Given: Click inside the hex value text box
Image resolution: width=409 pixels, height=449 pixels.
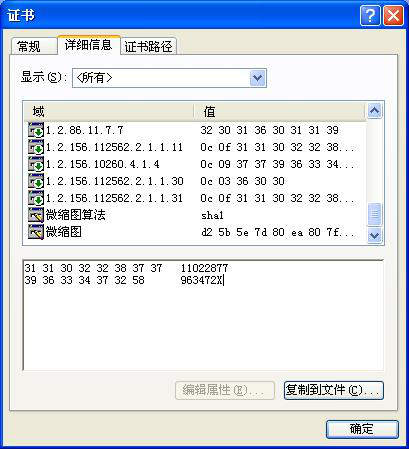Looking at the screenshot, I should pyautogui.click(x=203, y=315).
